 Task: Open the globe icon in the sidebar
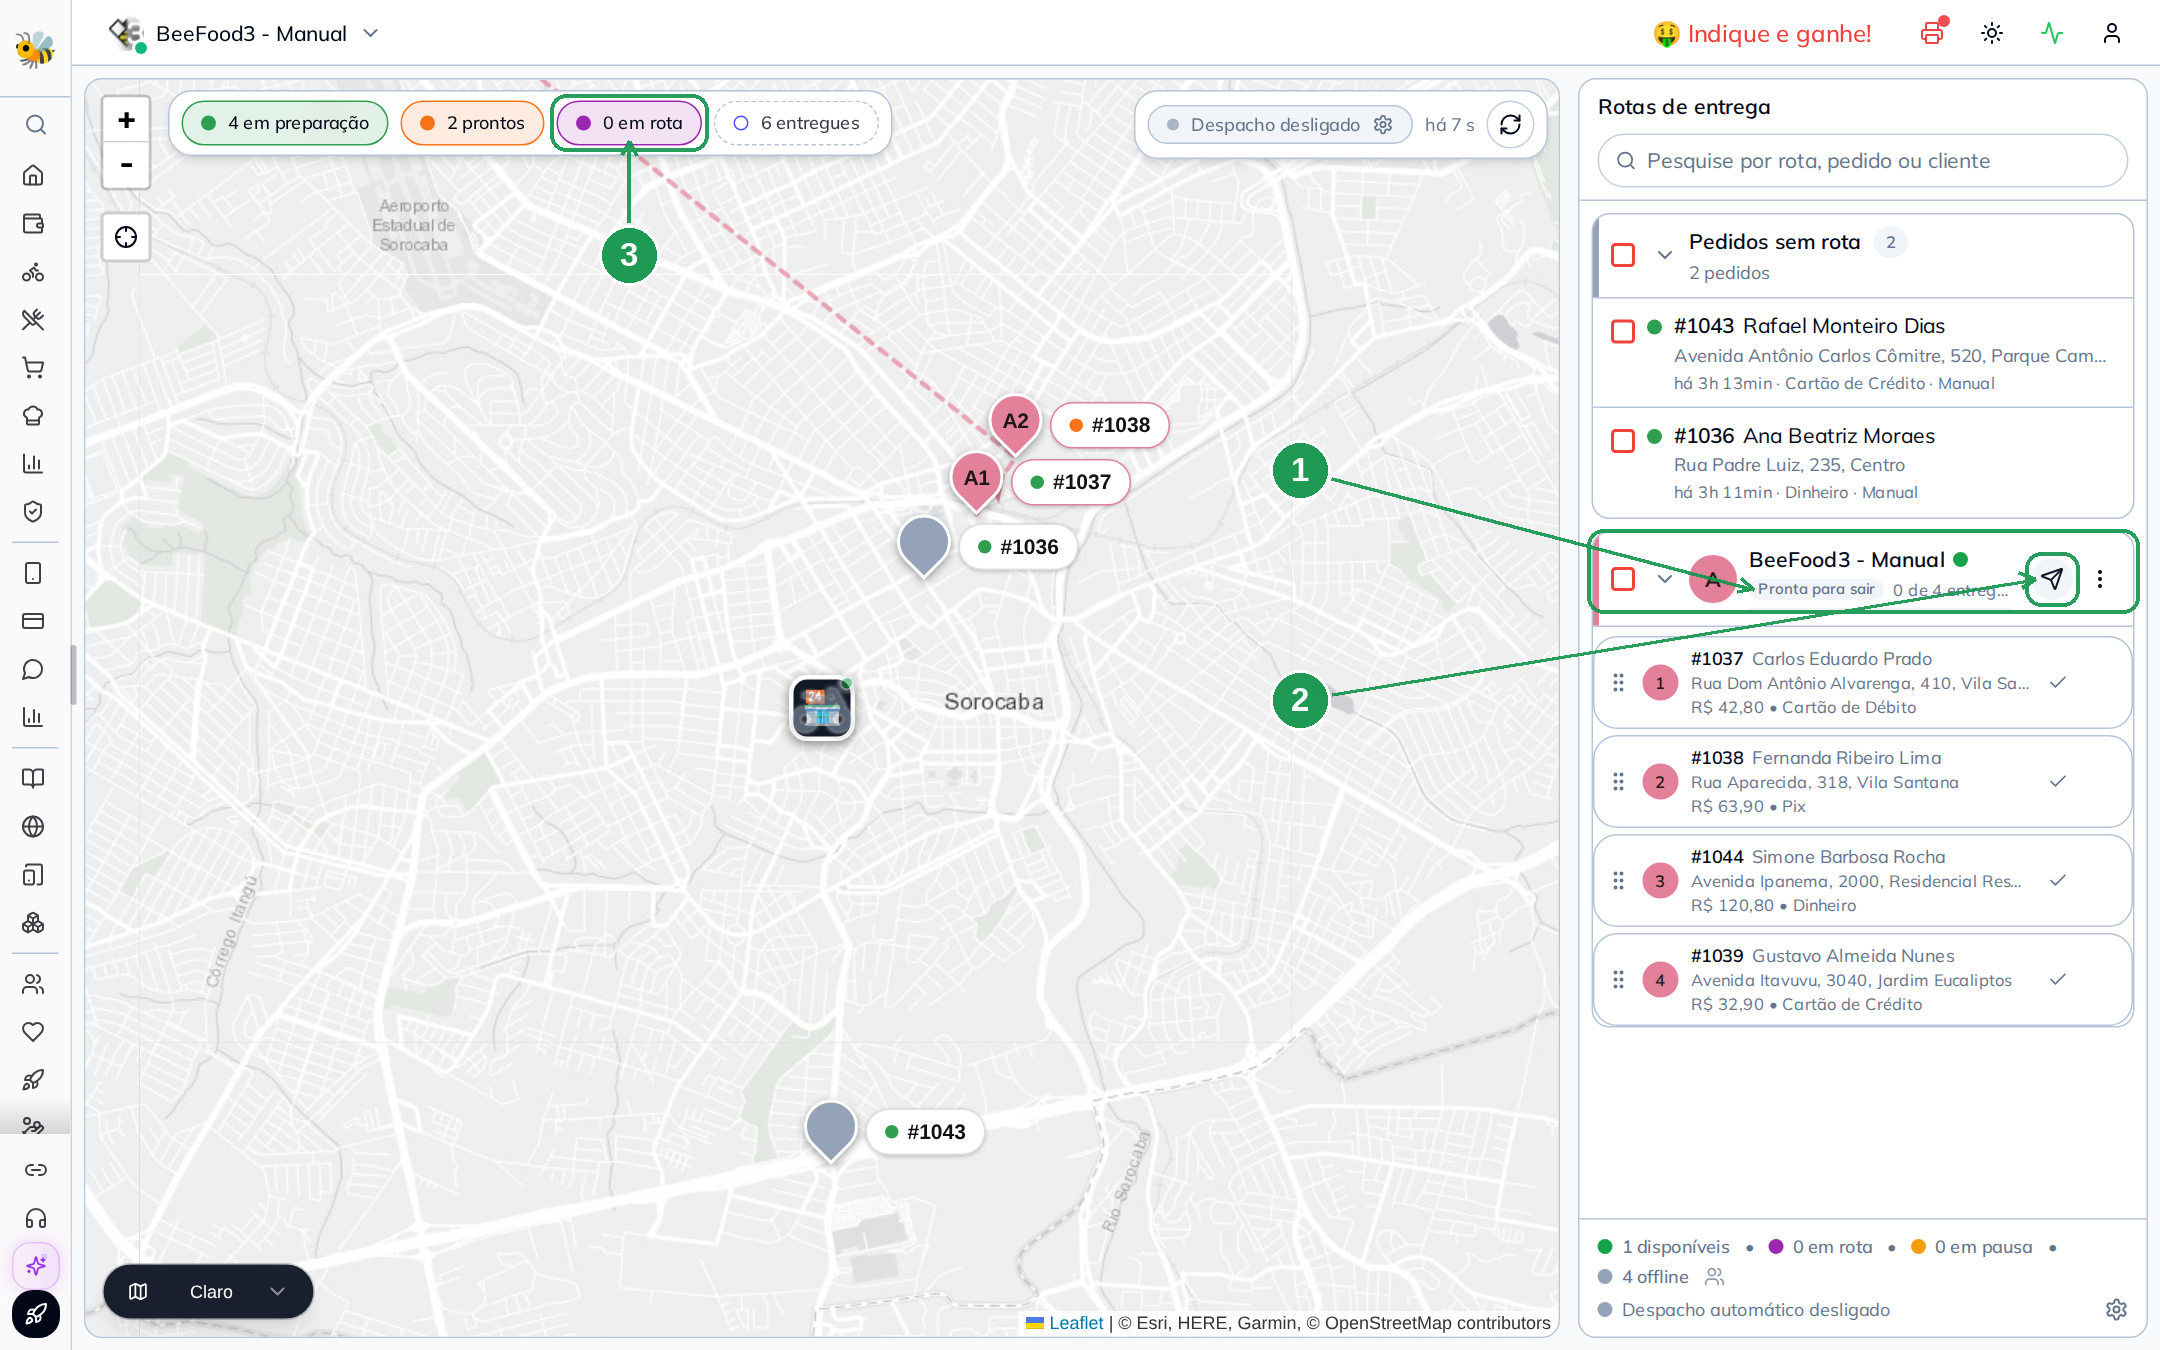coord(33,826)
